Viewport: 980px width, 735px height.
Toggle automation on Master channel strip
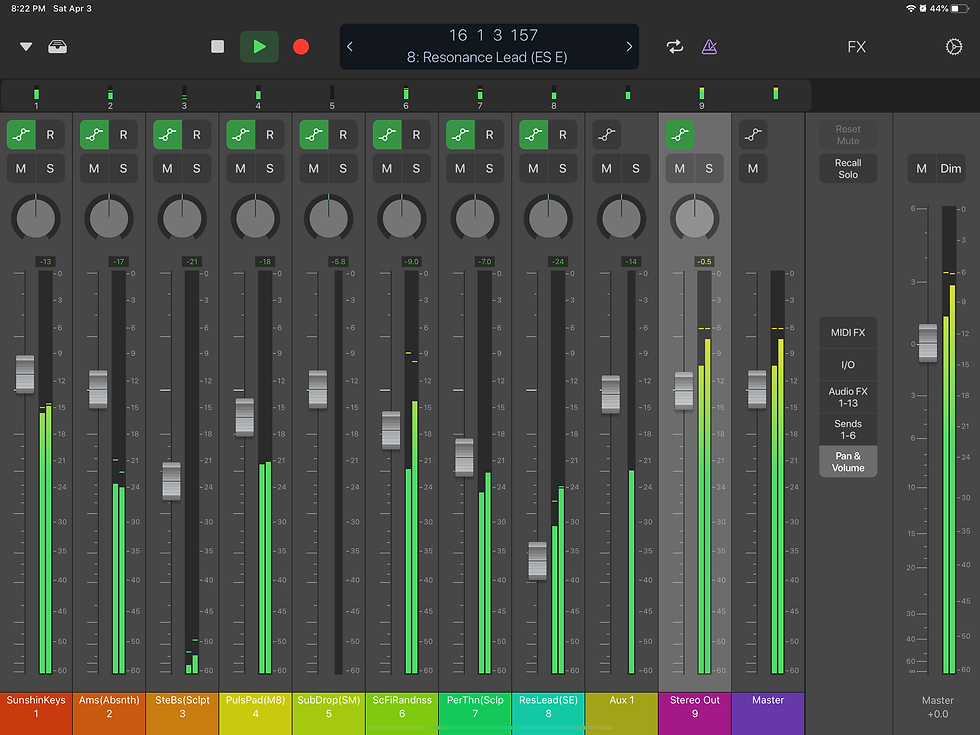tap(753, 134)
